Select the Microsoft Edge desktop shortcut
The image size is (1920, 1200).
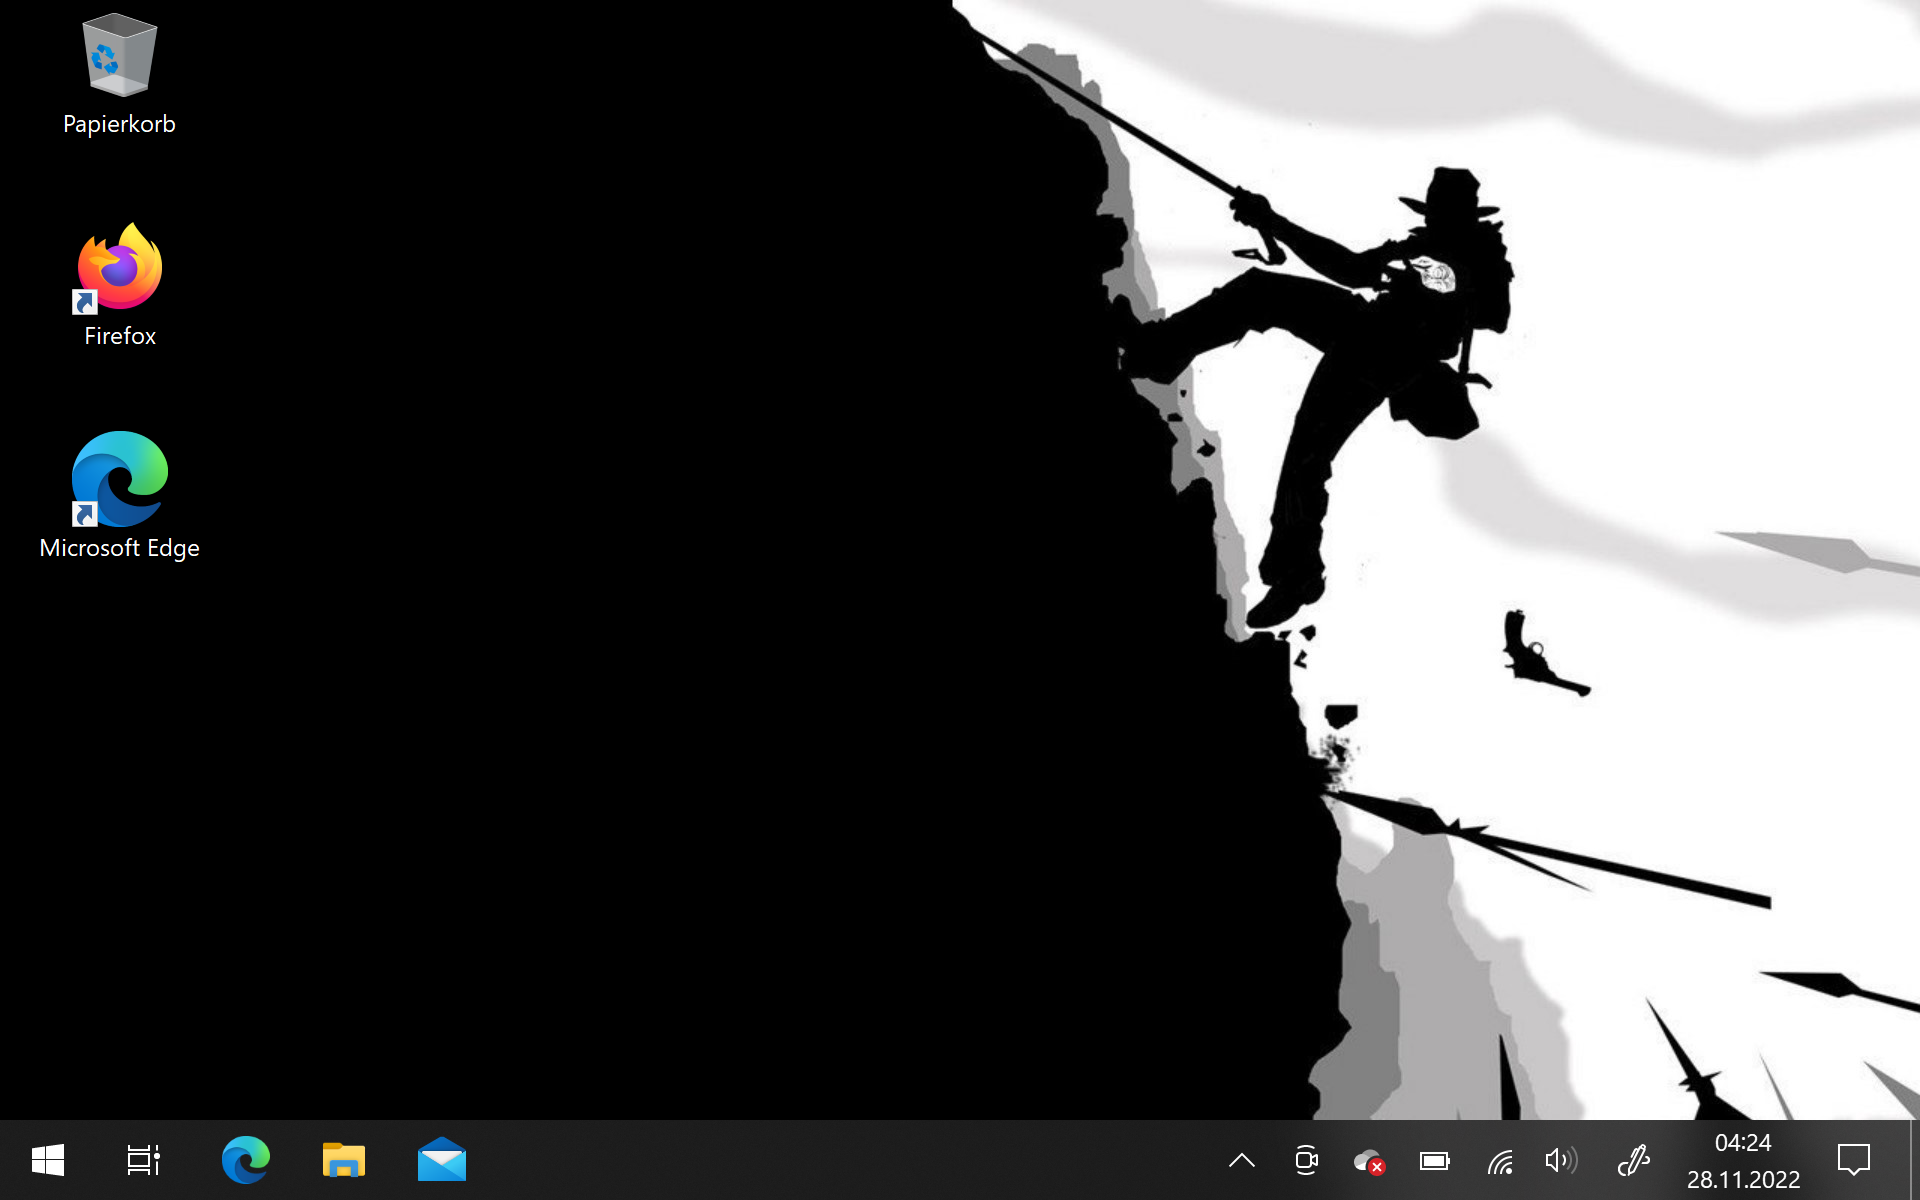point(119,479)
